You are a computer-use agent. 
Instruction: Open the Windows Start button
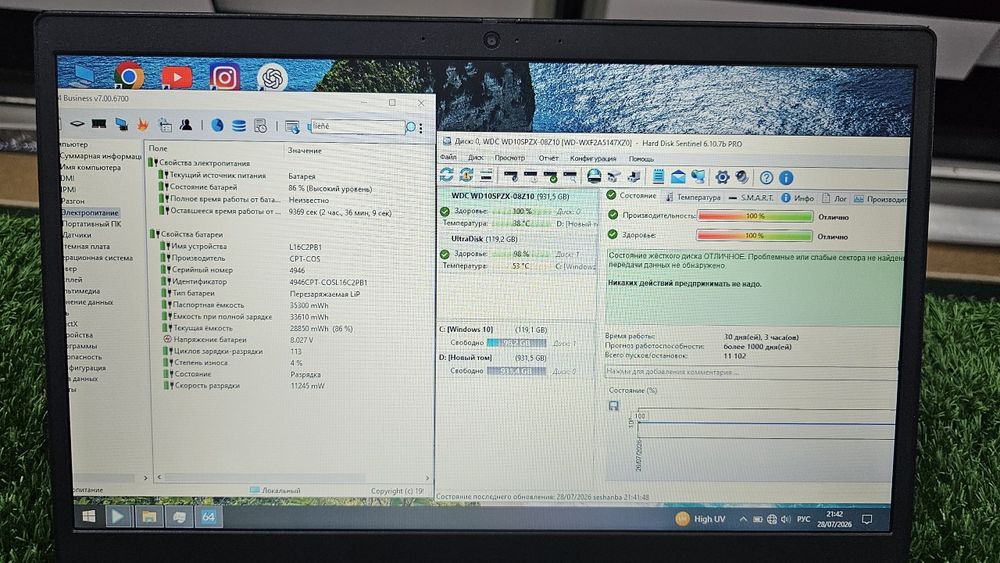[x=89, y=516]
